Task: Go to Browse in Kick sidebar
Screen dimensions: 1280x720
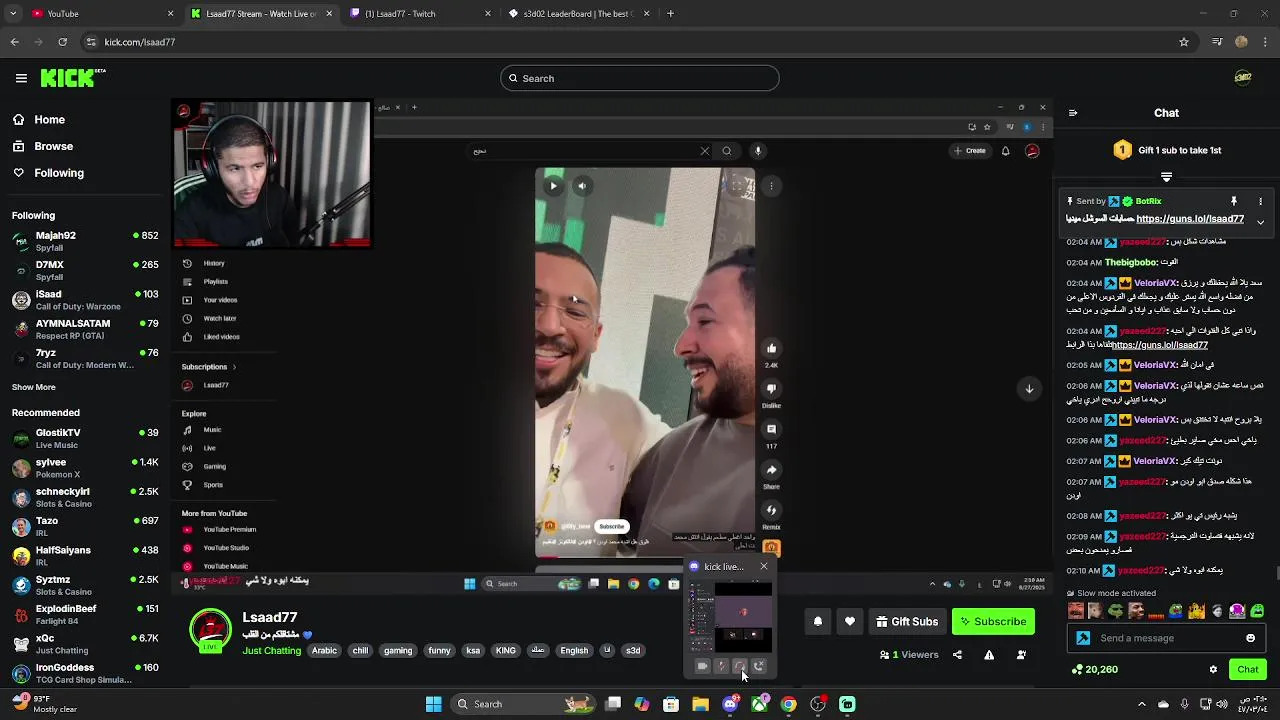Action: pos(53,146)
